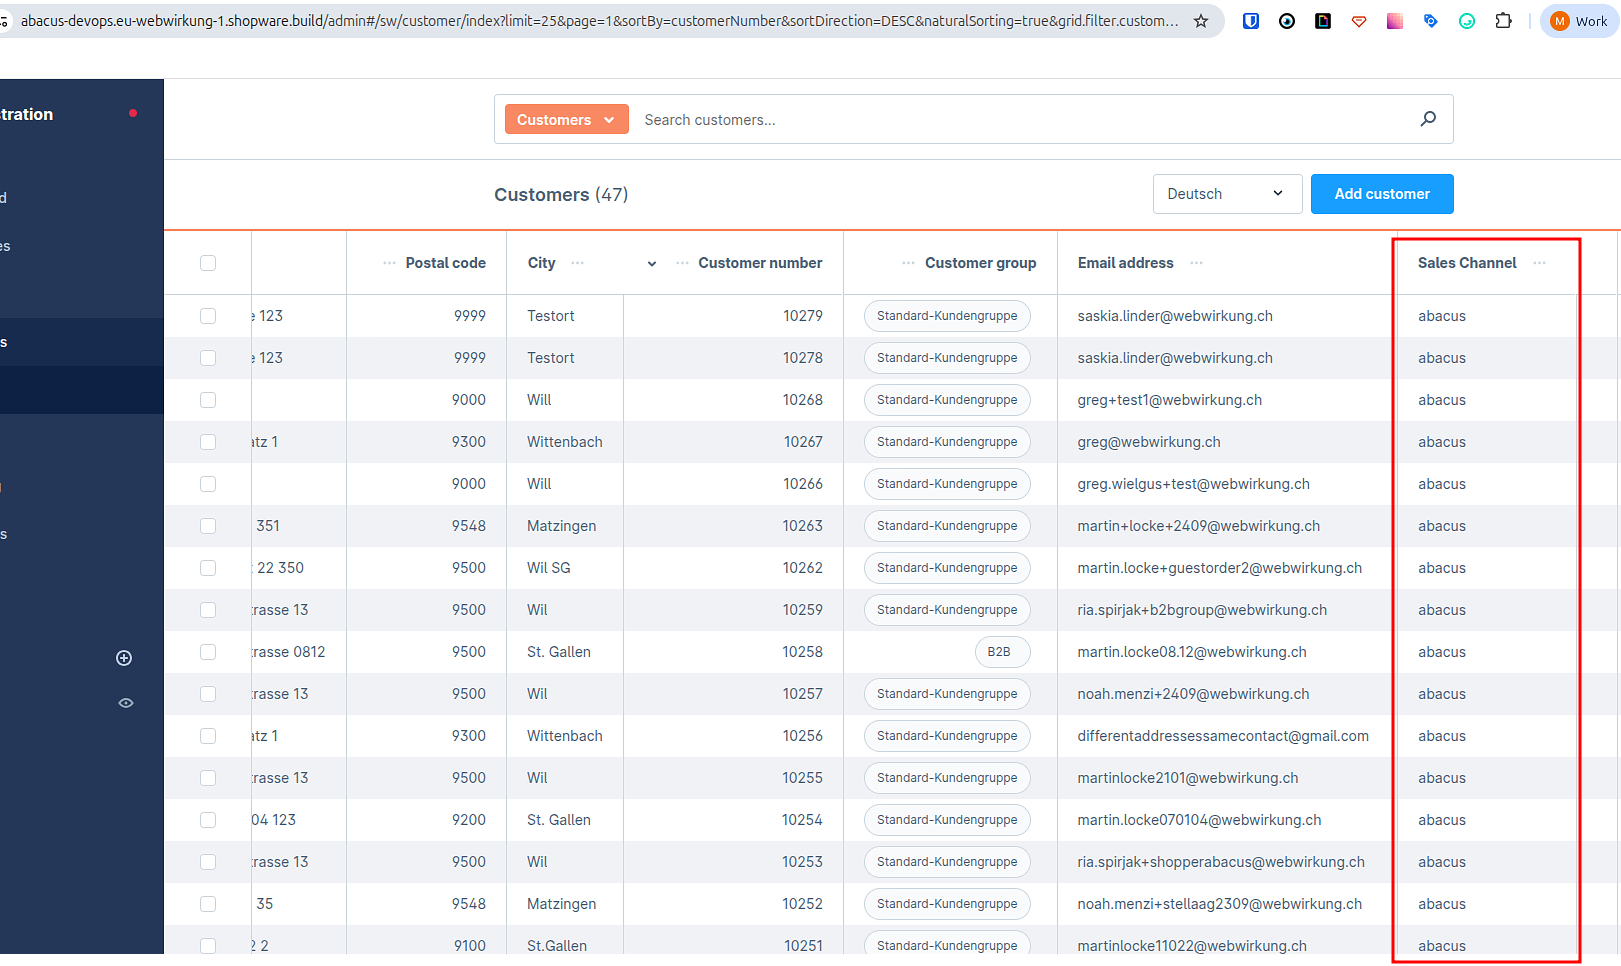The height and width of the screenshot is (966, 1621).
Task: Click the eye icon in the sidebar
Action: click(126, 703)
